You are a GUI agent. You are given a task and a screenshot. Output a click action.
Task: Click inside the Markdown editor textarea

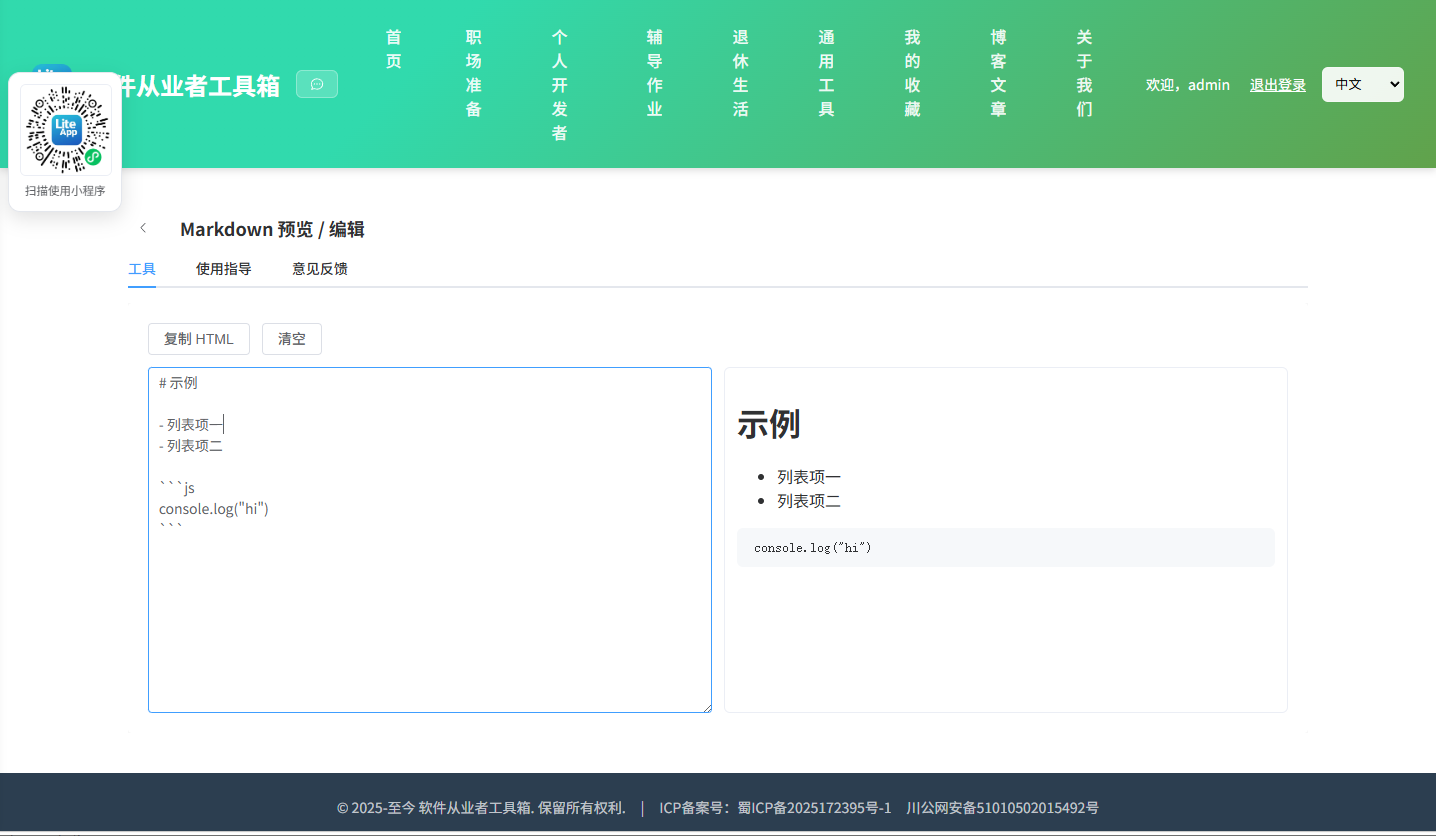pyautogui.click(x=430, y=540)
